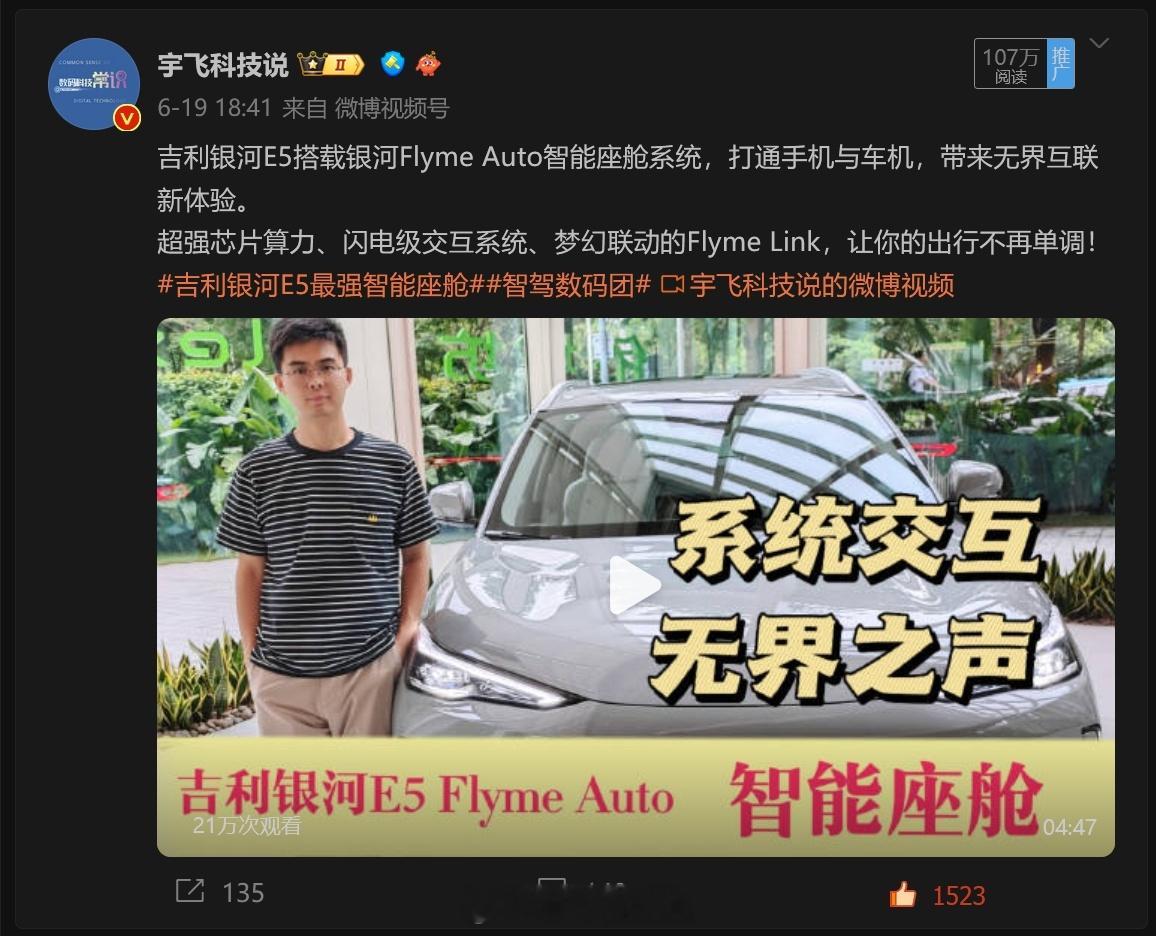Viewport: 1156px width, 936px height.
Task: Like the post with thumbs-up icon
Action: [x=902, y=895]
